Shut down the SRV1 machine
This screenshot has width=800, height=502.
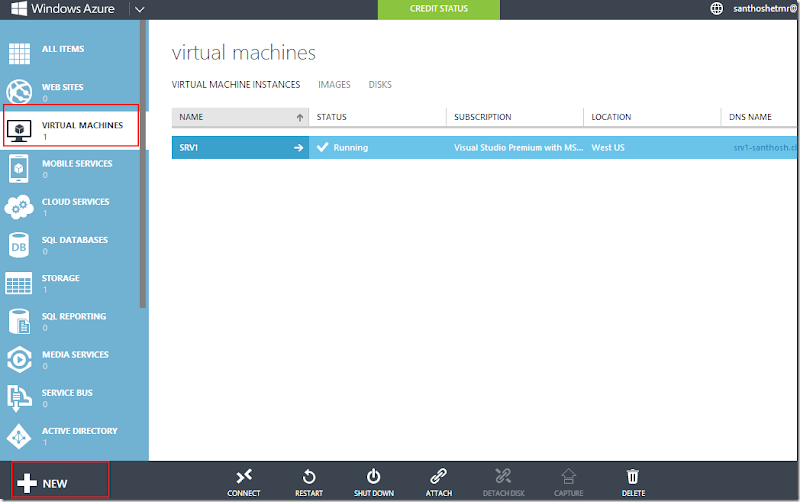pyautogui.click(x=373, y=476)
